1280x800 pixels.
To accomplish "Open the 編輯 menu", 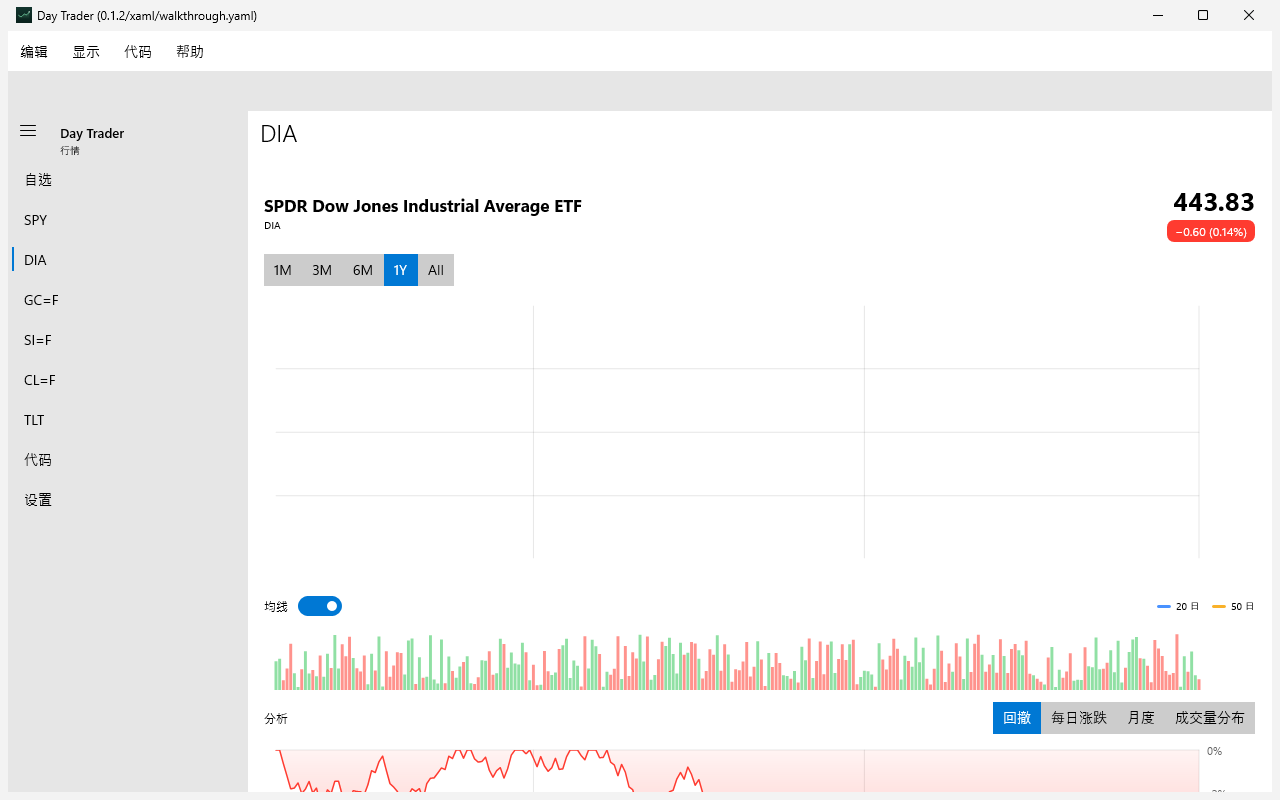I will click(34, 52).
